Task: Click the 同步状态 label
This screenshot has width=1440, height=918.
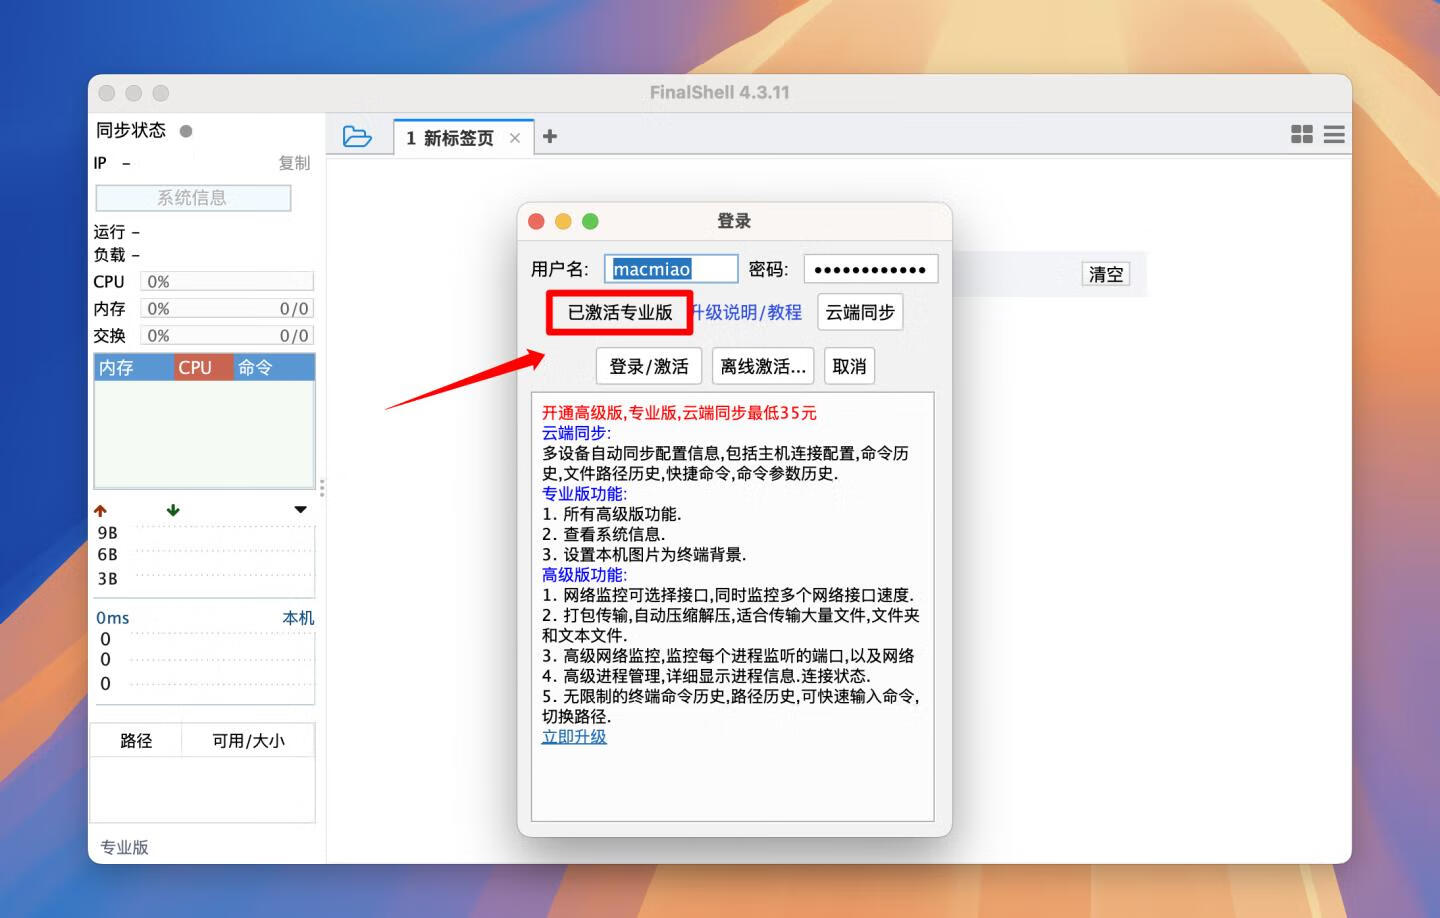Action: coord(131,131)
